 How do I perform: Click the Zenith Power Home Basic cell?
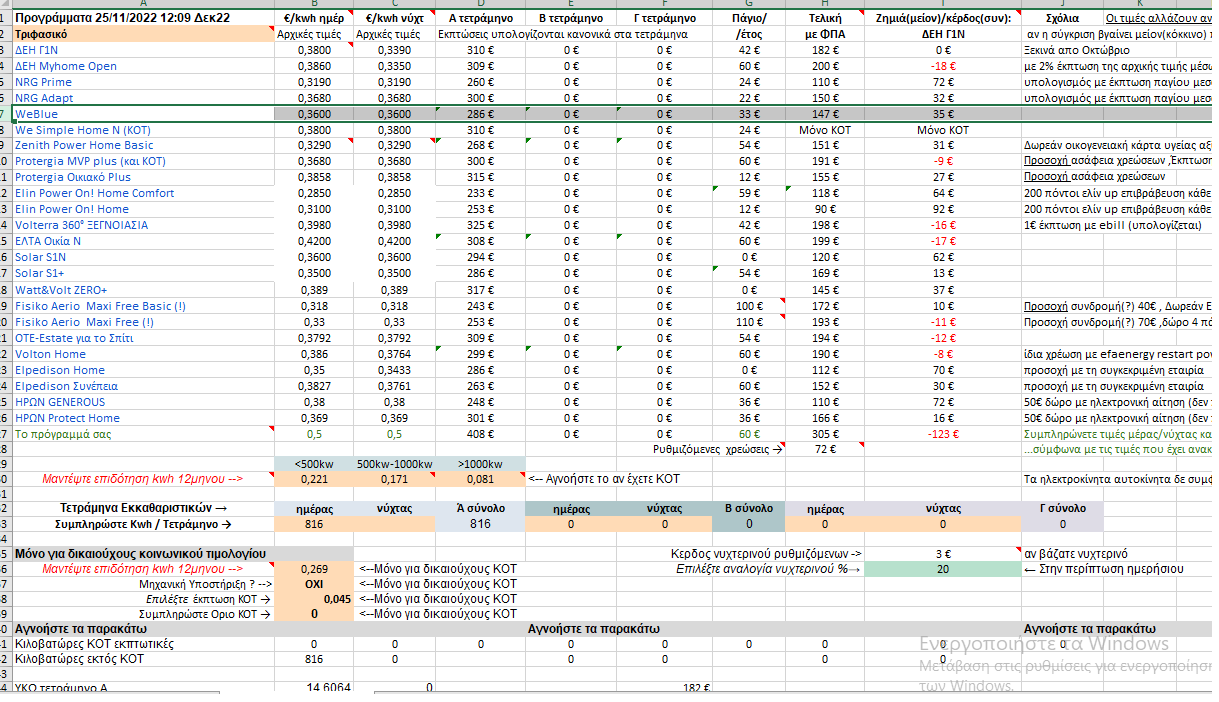tap(144, 145)
